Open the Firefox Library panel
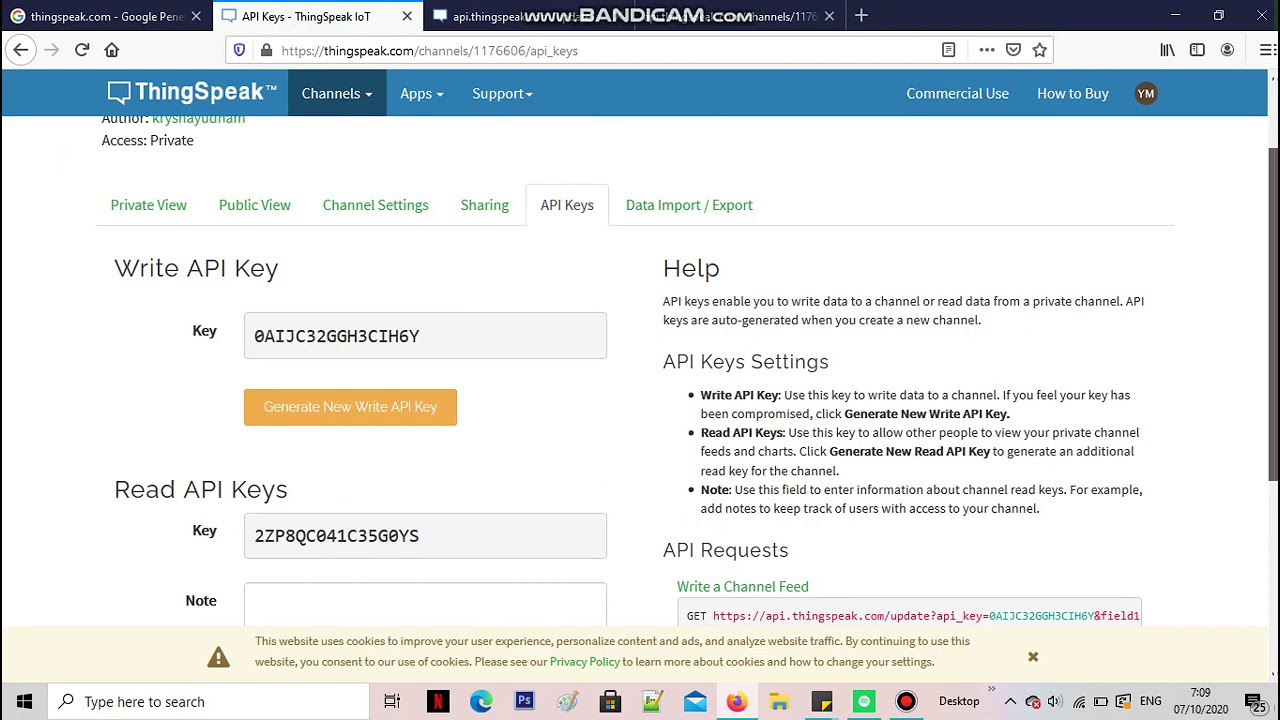Image resolution: width=1280 pixels, height=720 pixels. (1167, 50)
